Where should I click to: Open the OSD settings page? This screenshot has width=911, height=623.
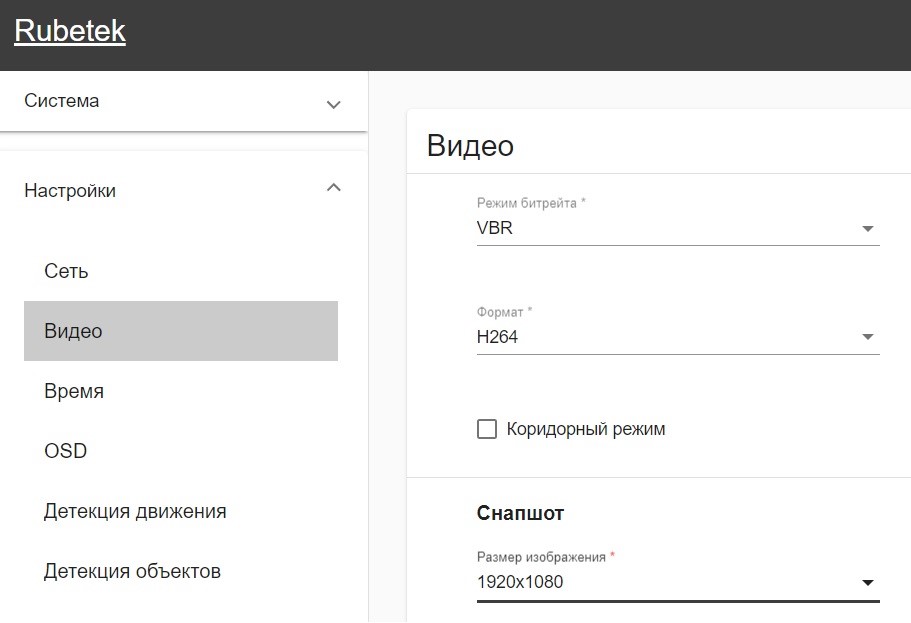[66, 451]
